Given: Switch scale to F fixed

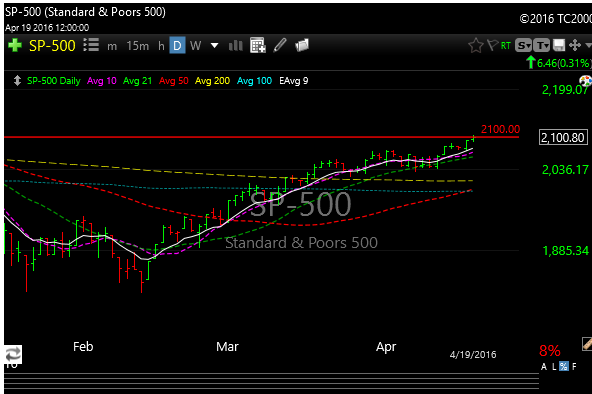Looking at the screenshot, I should [x=574, y=366].
